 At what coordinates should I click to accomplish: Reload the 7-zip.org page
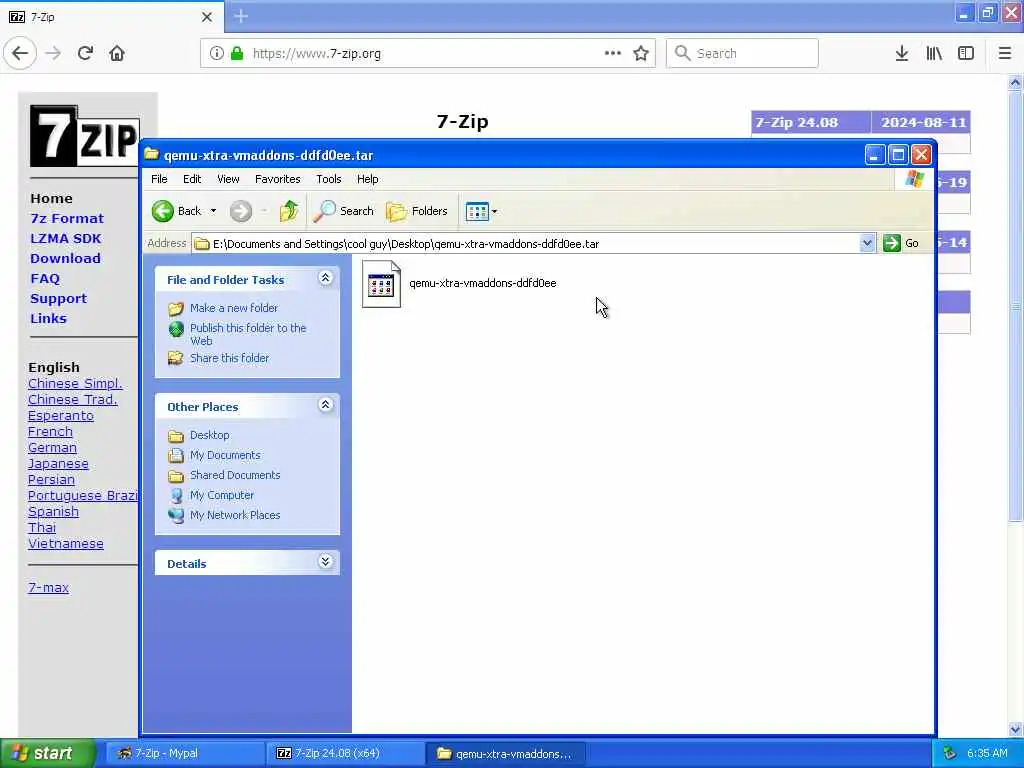click(86, 53)
